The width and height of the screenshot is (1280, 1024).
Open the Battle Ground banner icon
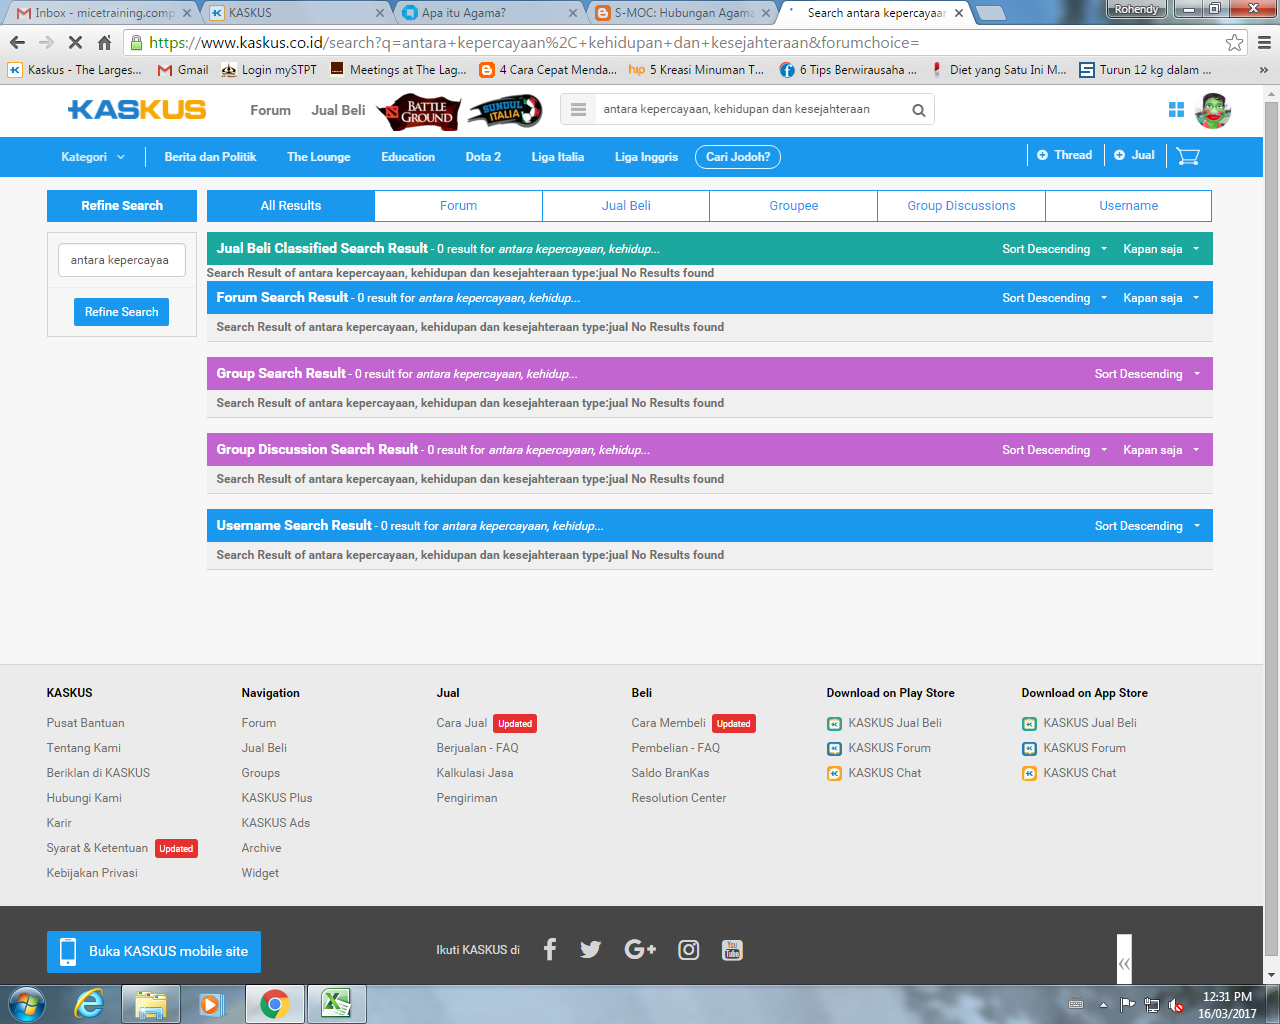coord(419,112)
